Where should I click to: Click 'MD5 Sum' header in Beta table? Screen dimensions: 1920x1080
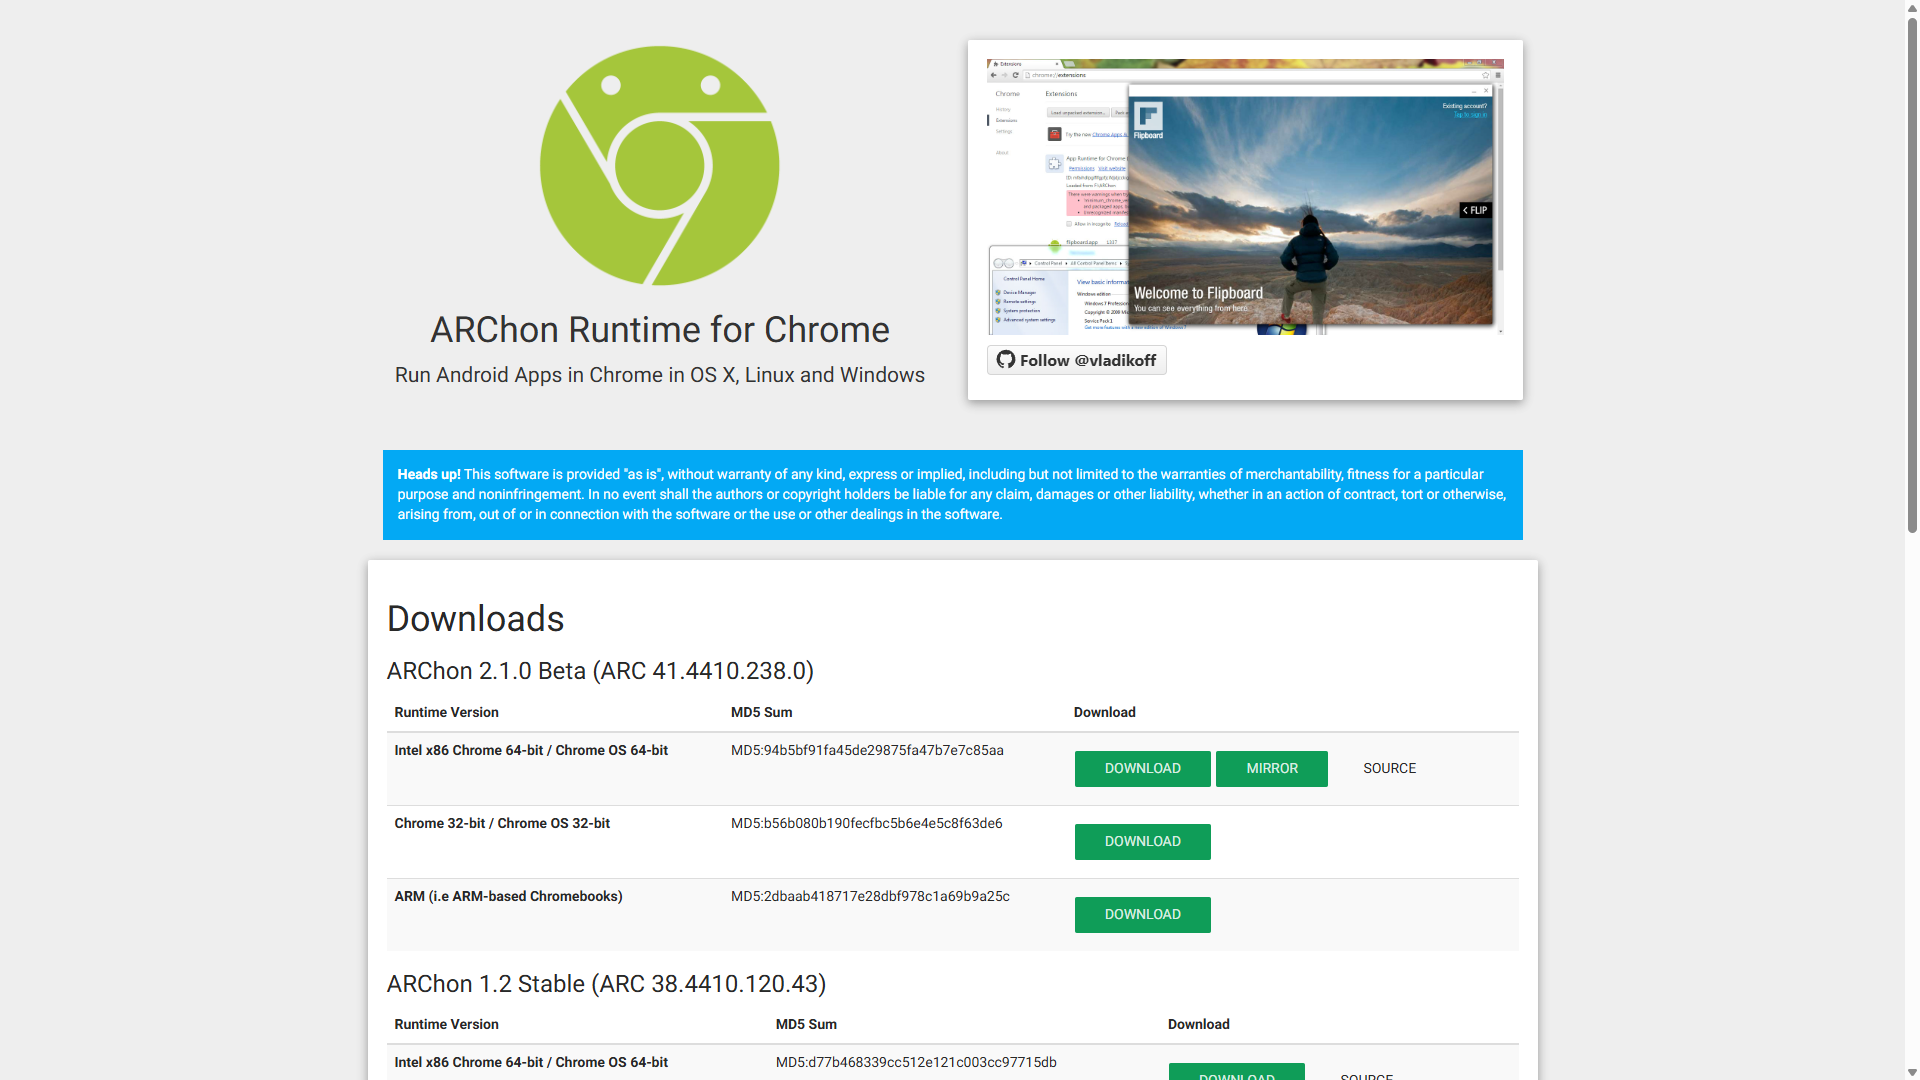click(x=761, y=713)
